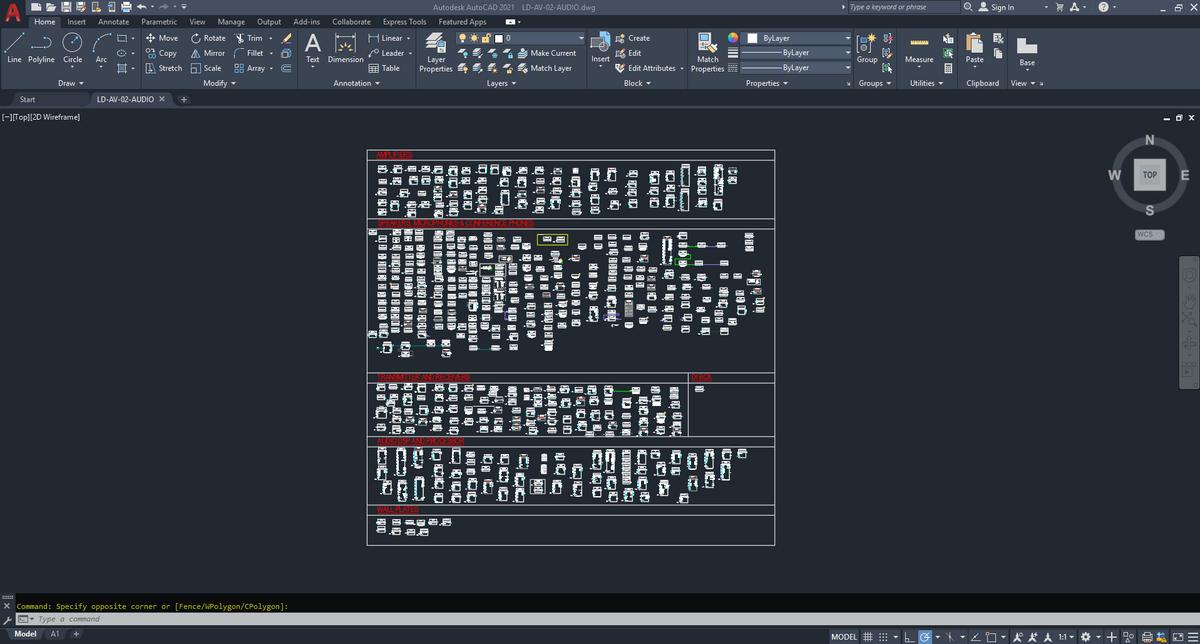Select the Polyline tool
The width and height of the screenshot is (1200, 644).
41,48
